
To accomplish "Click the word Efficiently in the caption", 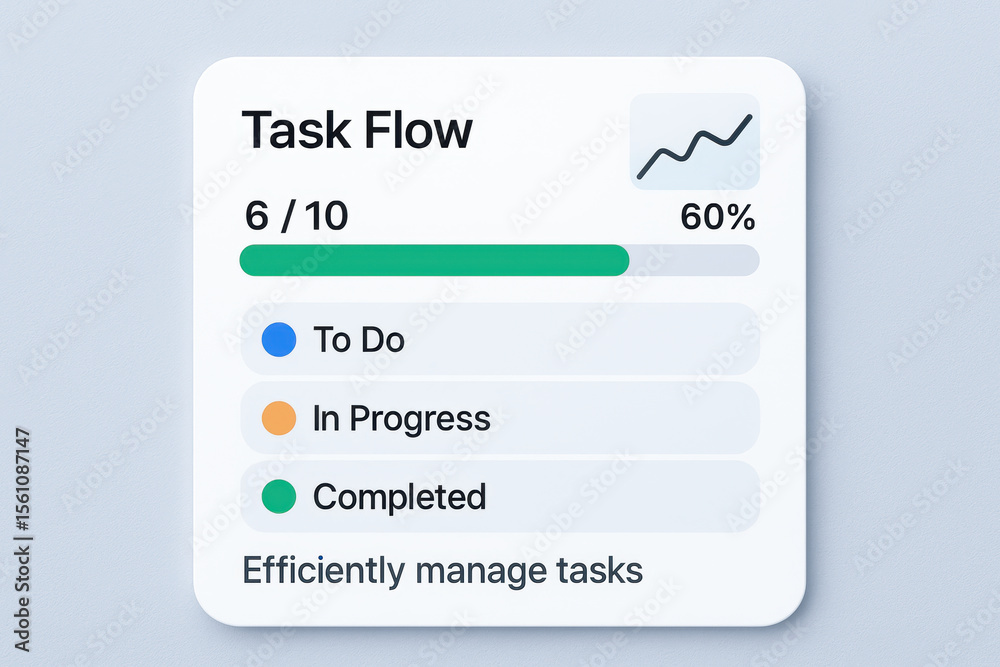I will (323, 571).
